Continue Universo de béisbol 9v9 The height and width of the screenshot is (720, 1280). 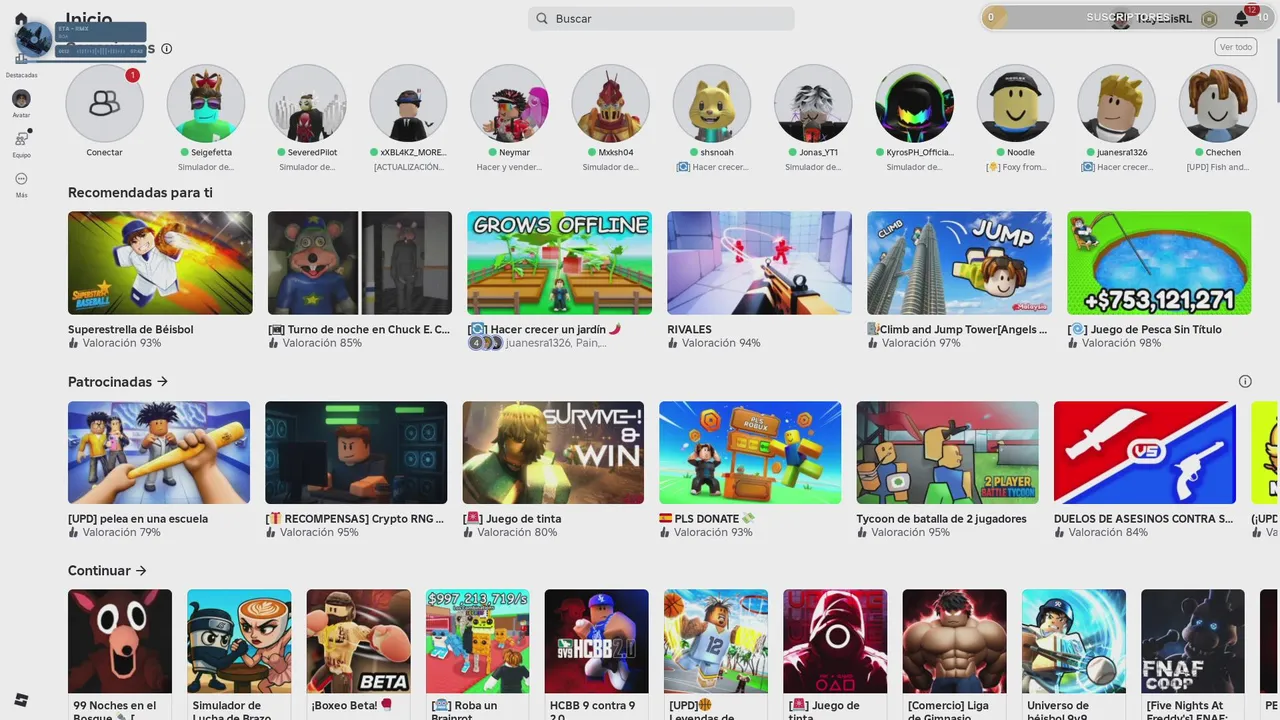click(1074, 641)
